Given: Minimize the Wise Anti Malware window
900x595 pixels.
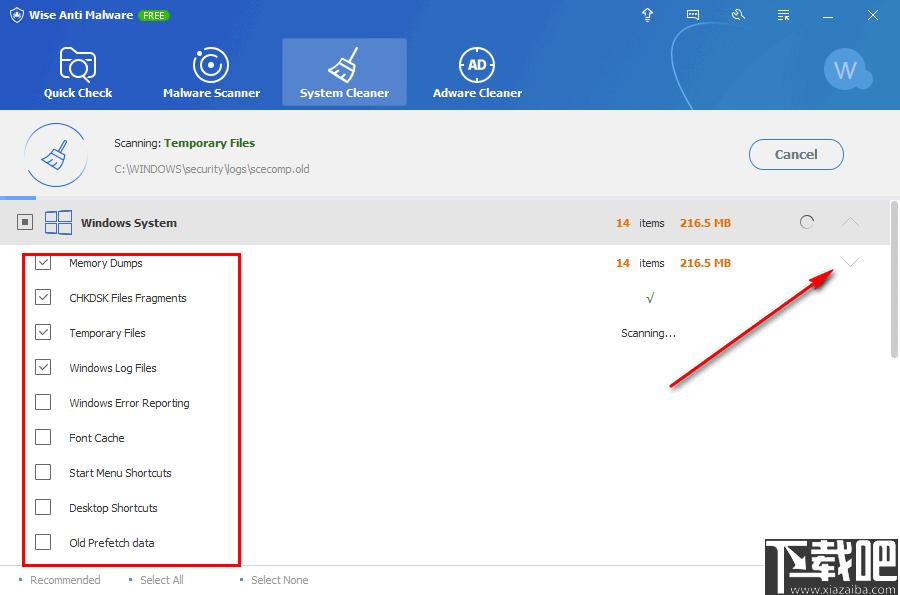Looking at the screenshot, I should coord(828,16).
